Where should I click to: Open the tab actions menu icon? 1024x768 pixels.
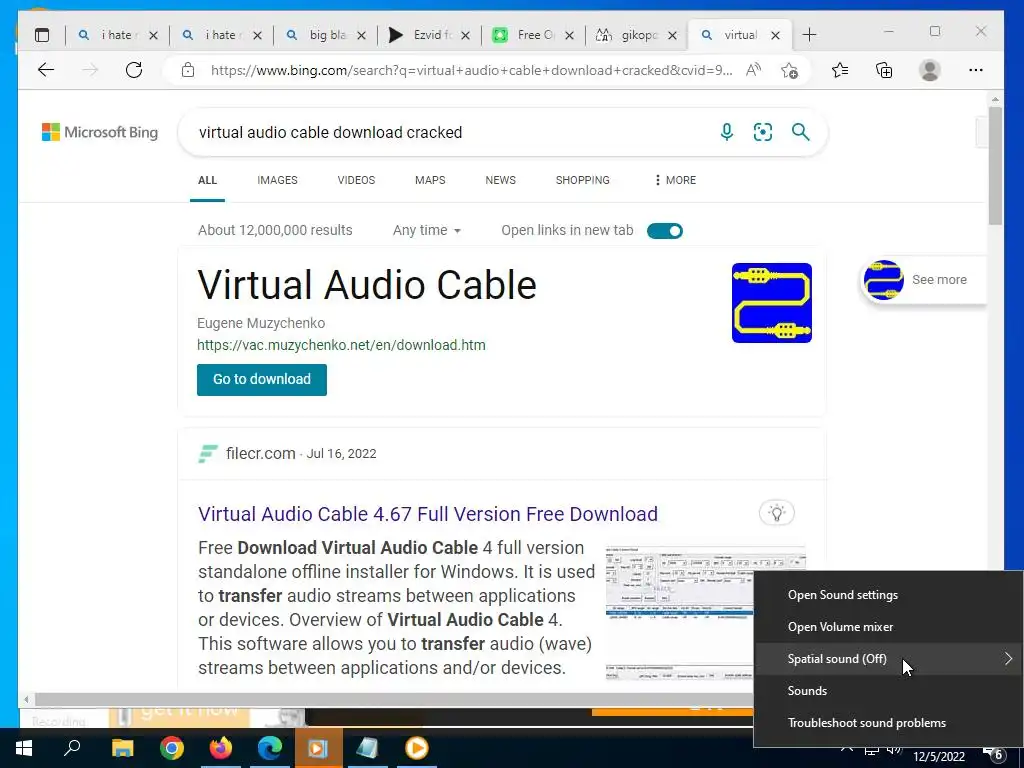pyautogui.click(x=42, y=35)
